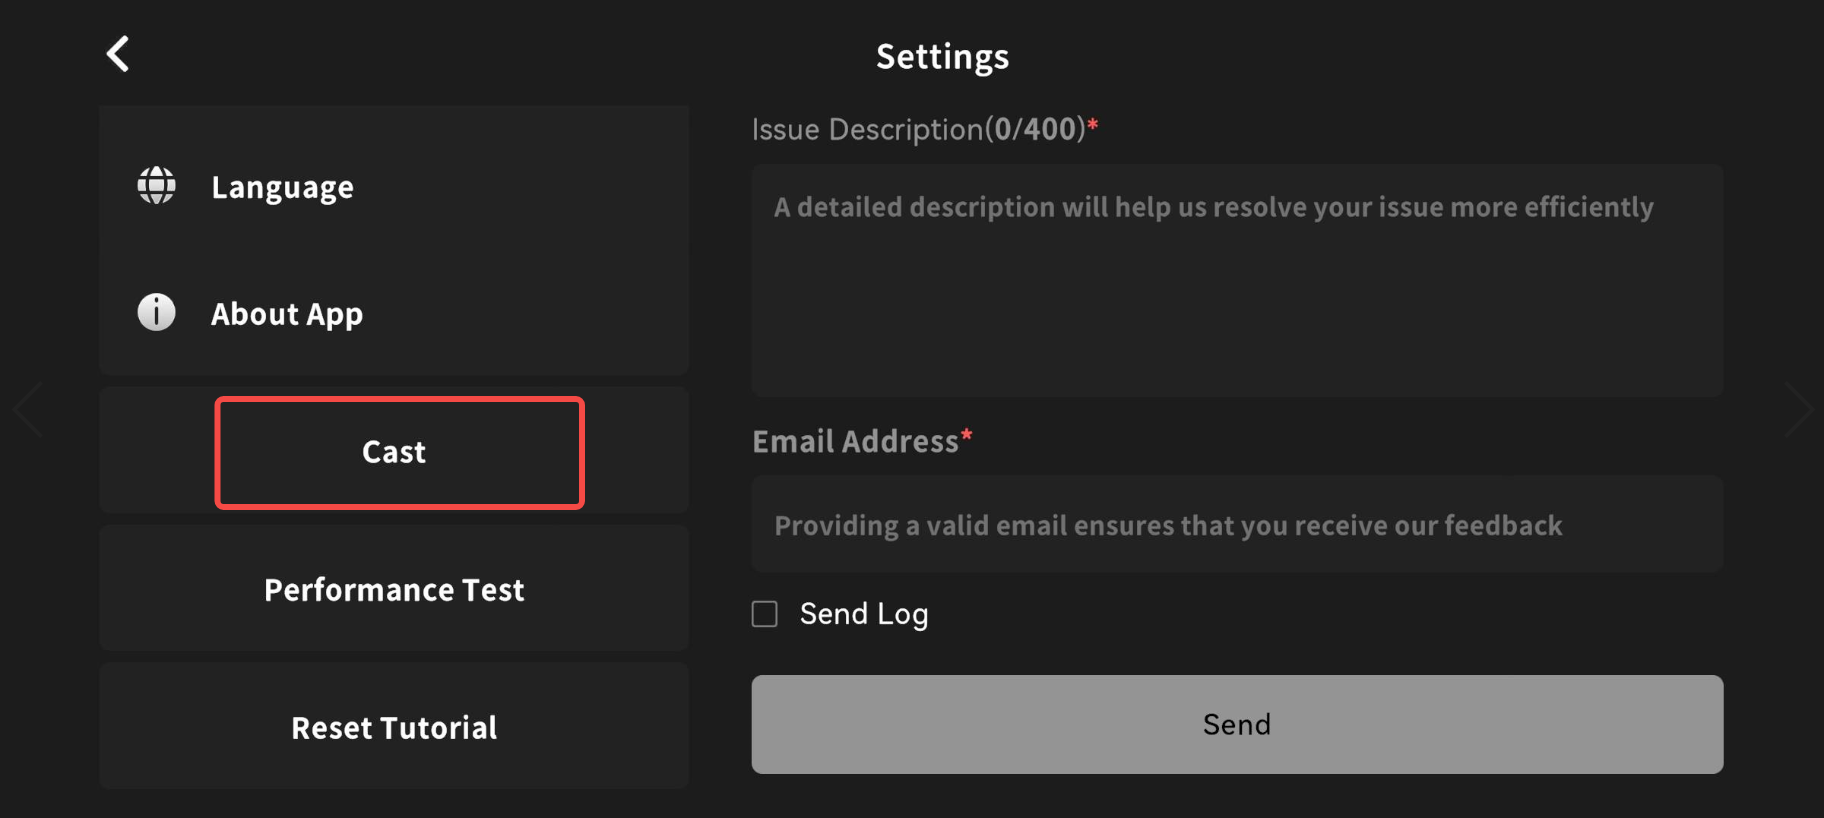Tap the Reset Tutorial button
Screen dimensions: 1824x818
click(394, 727)
